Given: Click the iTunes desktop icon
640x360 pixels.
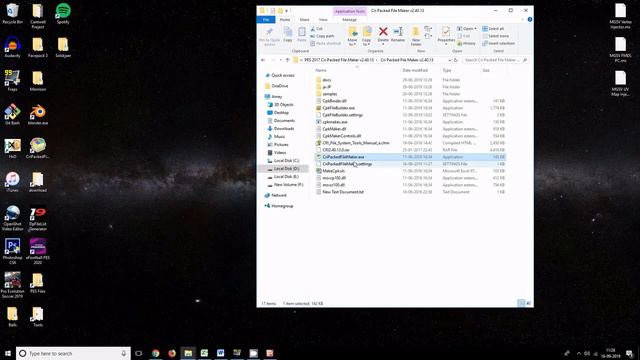Looking at the screenshot, I should tap(12, 182).
